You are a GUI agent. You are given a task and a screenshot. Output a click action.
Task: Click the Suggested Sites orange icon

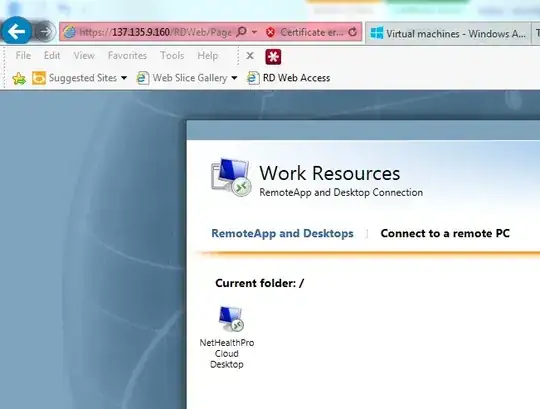pos(39,78)
